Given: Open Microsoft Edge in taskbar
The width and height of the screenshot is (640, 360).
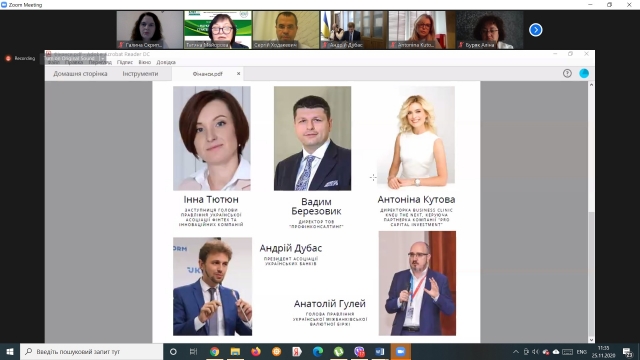Looking at the screenshot, I should tap(318, 351).
